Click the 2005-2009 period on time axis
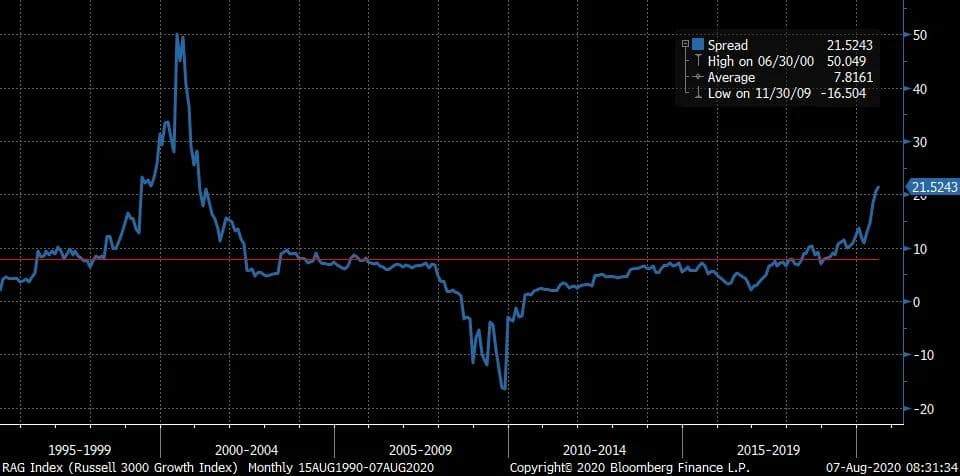 [x=421, y=448]
